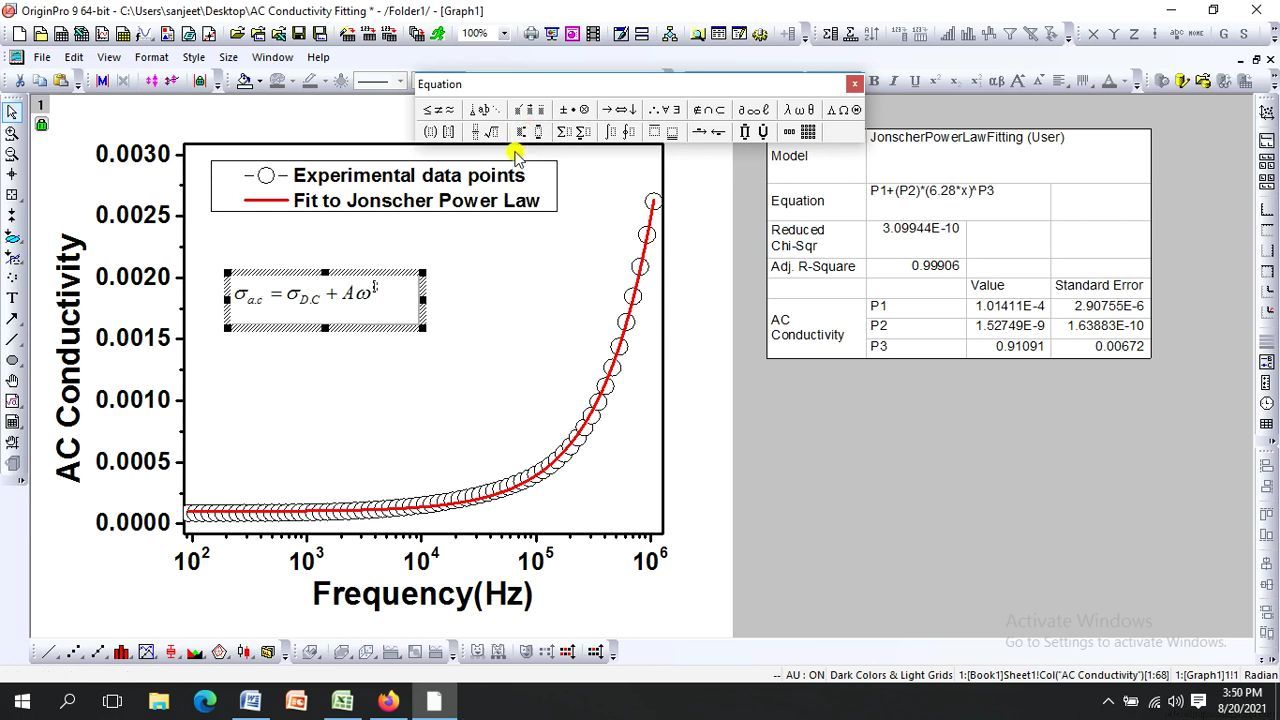Open the Format menu
Viewport: 1280px width, 720px height.
[151, 57]
